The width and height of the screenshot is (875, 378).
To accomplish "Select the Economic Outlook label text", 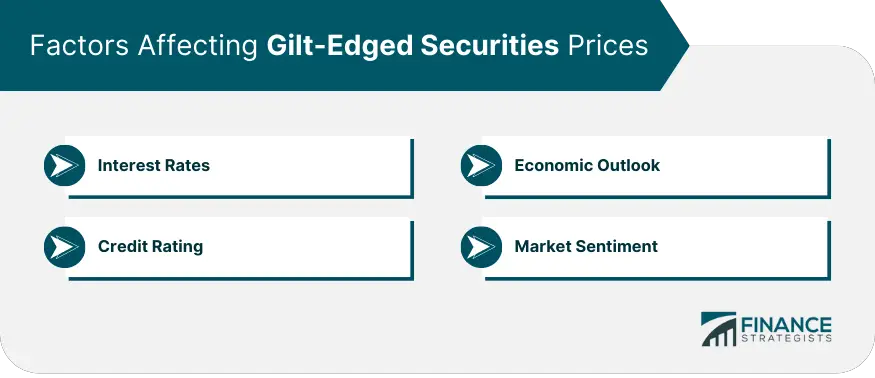I will point(587,165).
